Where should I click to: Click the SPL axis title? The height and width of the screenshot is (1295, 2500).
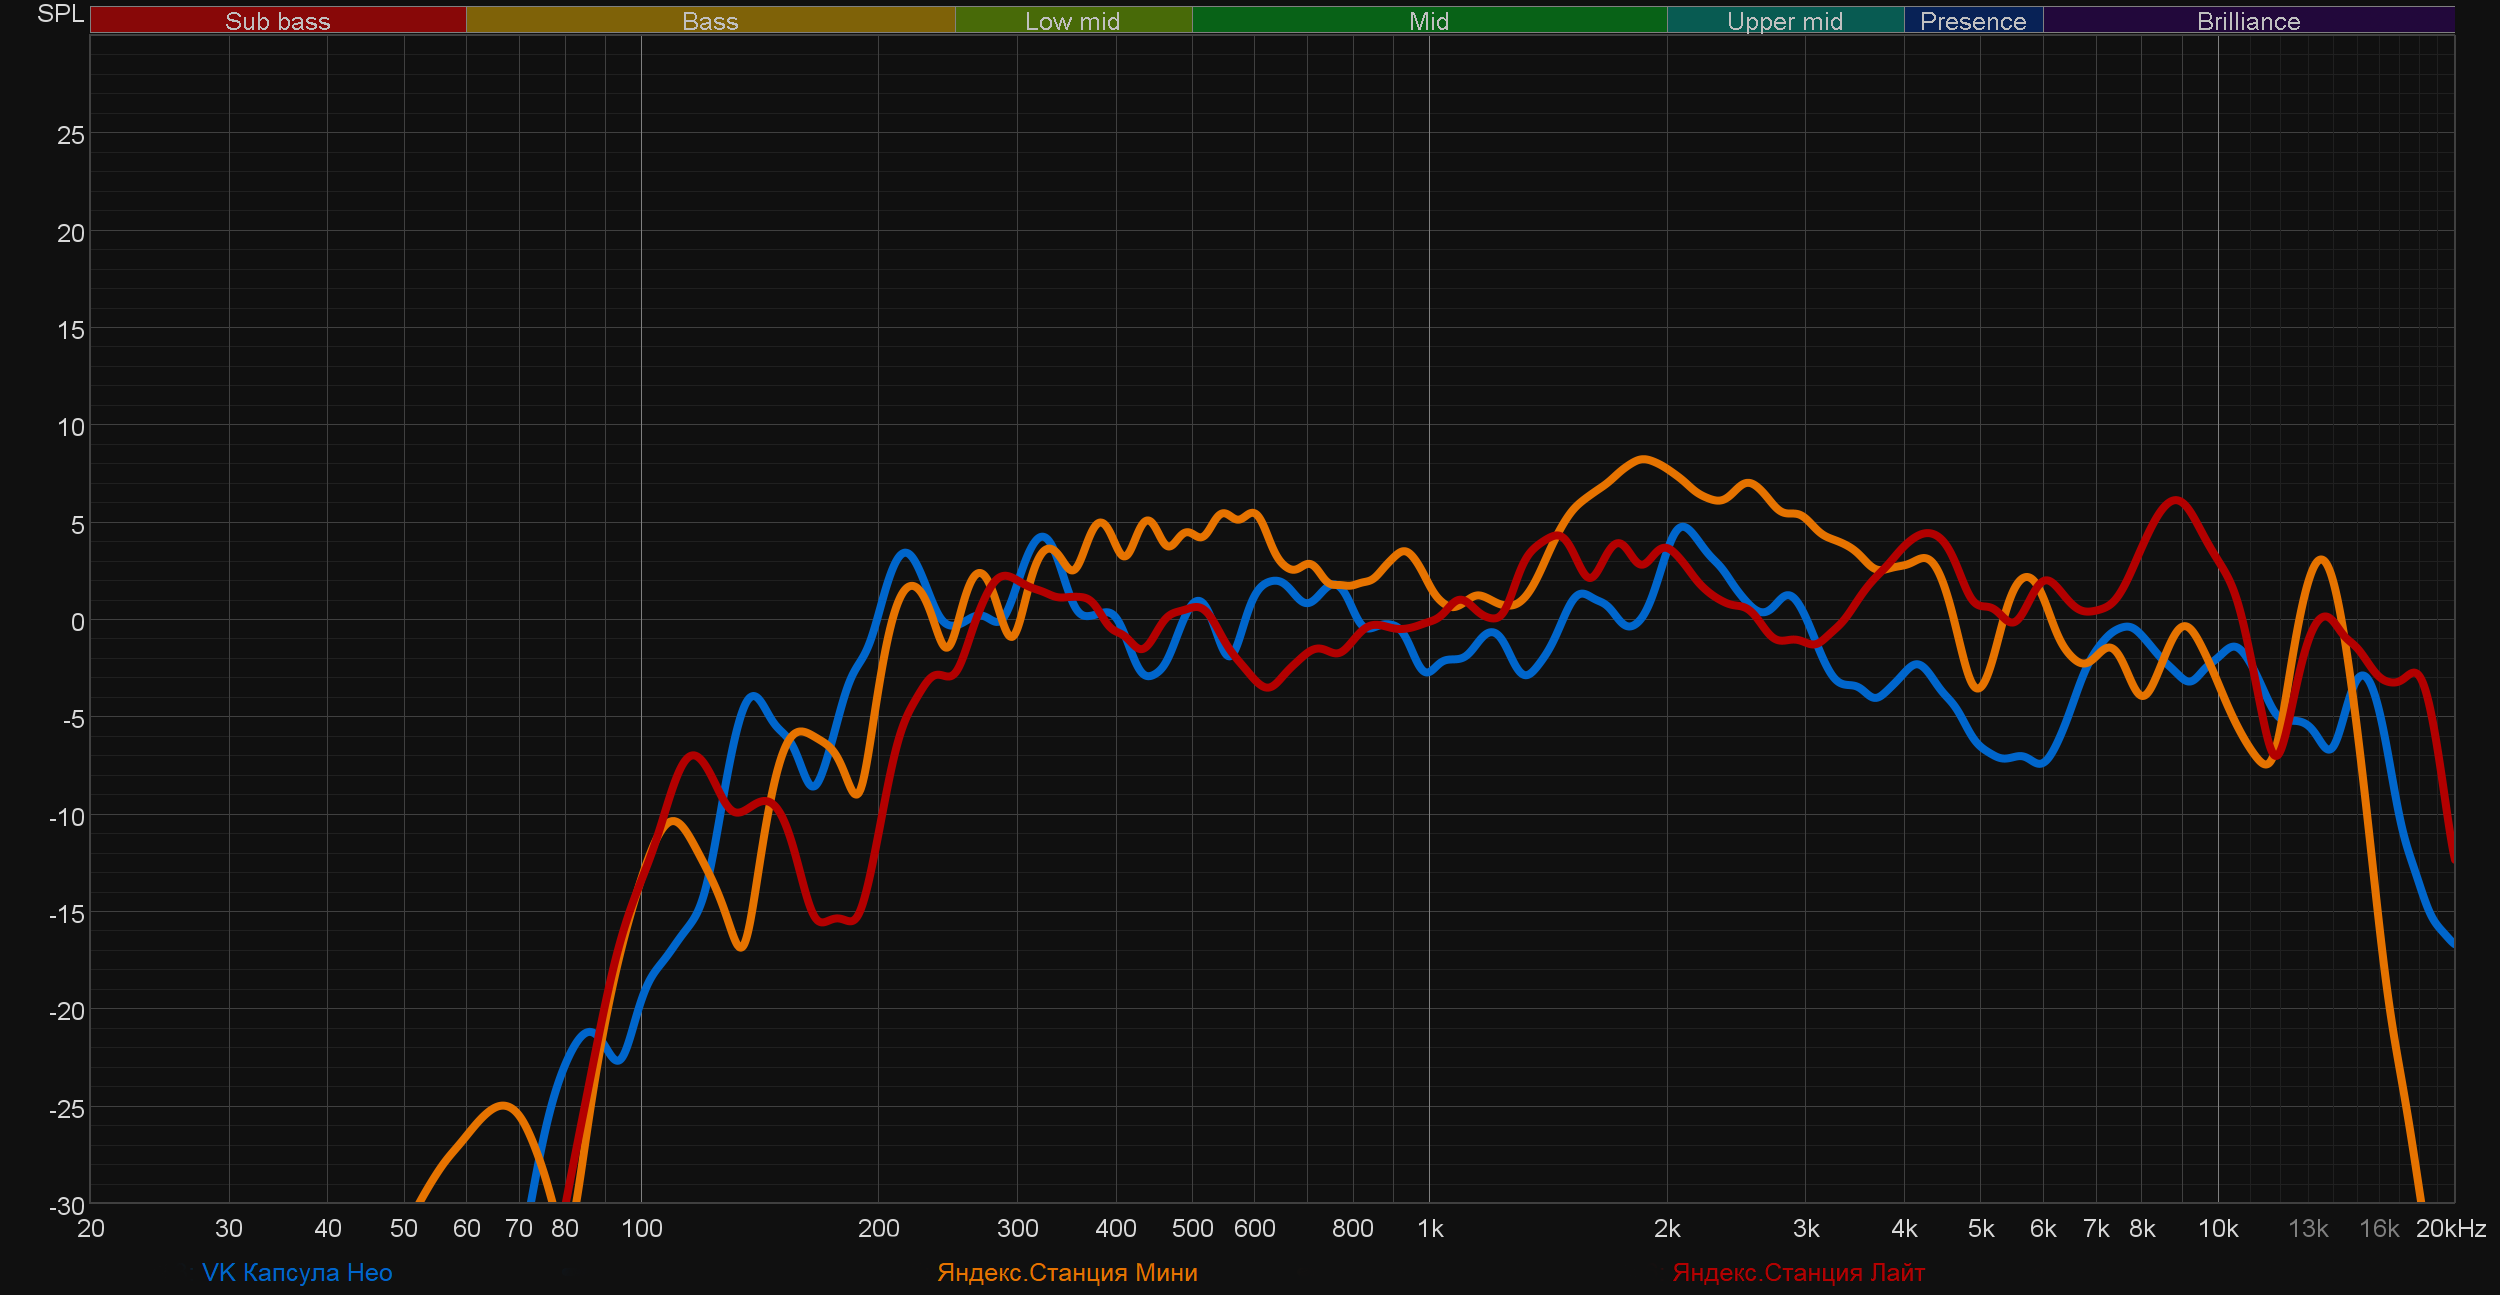pos(60,14)
